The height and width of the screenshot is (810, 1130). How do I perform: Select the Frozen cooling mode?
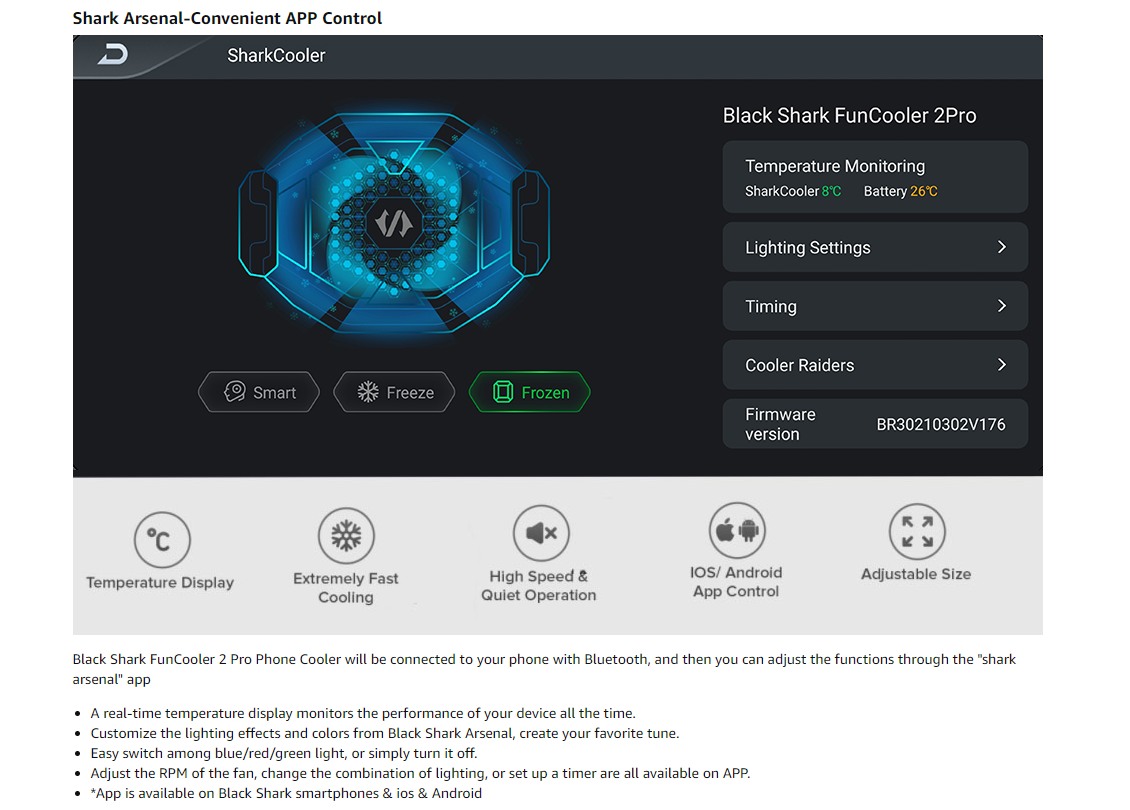click(530, 392)
